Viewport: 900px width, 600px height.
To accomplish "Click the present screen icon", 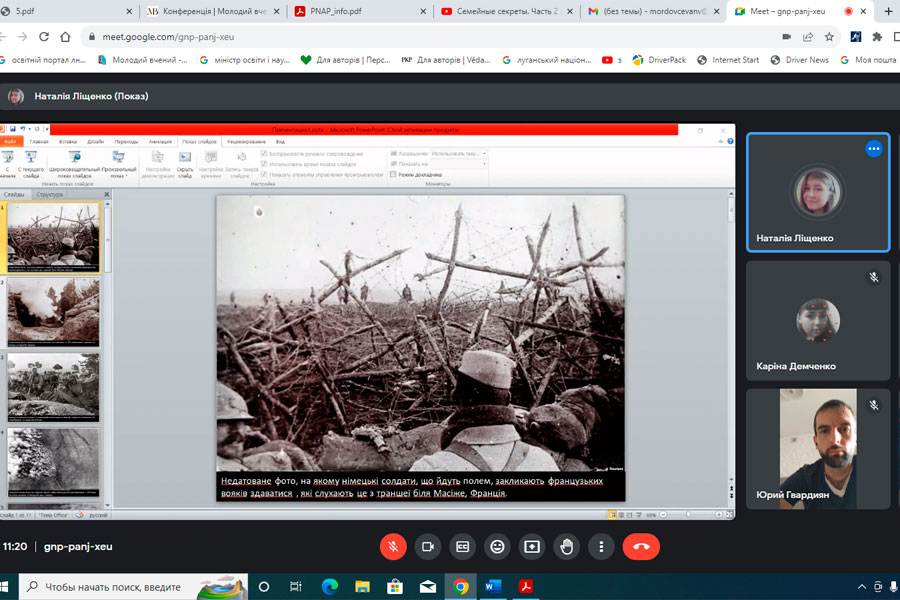I will 532,547.
